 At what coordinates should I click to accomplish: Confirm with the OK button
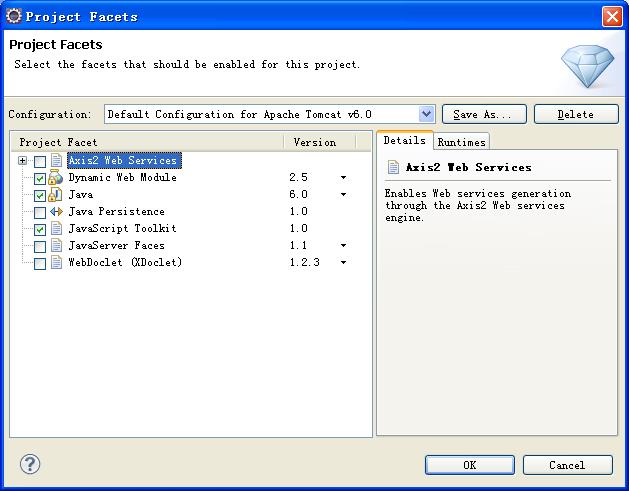tap(470, 465)
